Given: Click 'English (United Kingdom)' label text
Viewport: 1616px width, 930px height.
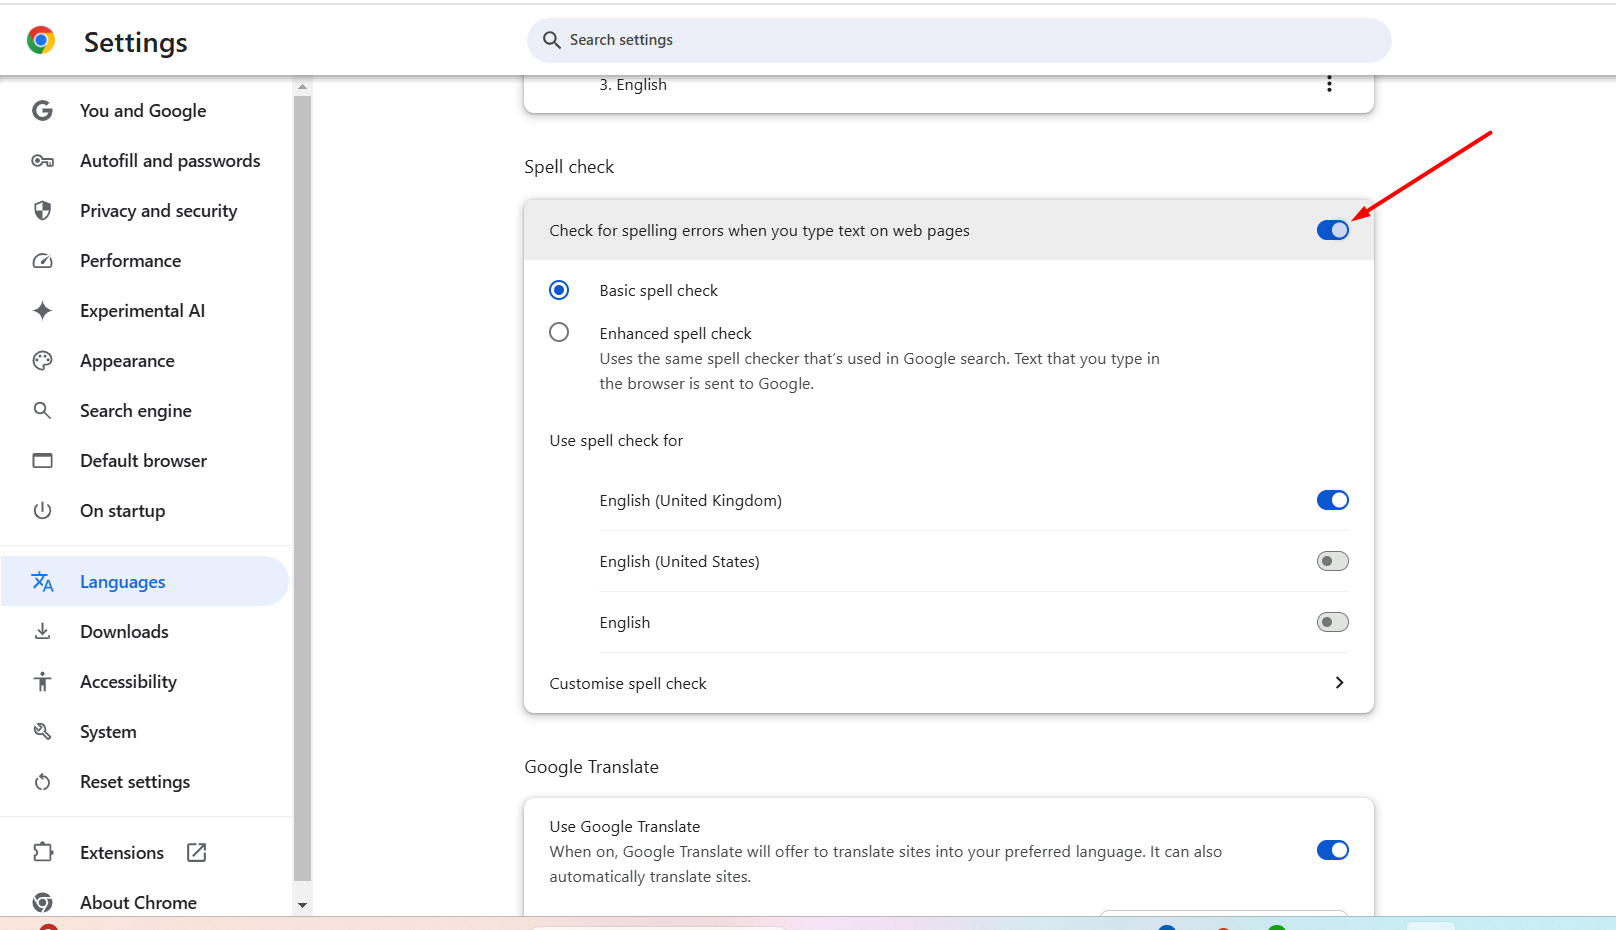Looking at the screenshot, I should point(691,501).
